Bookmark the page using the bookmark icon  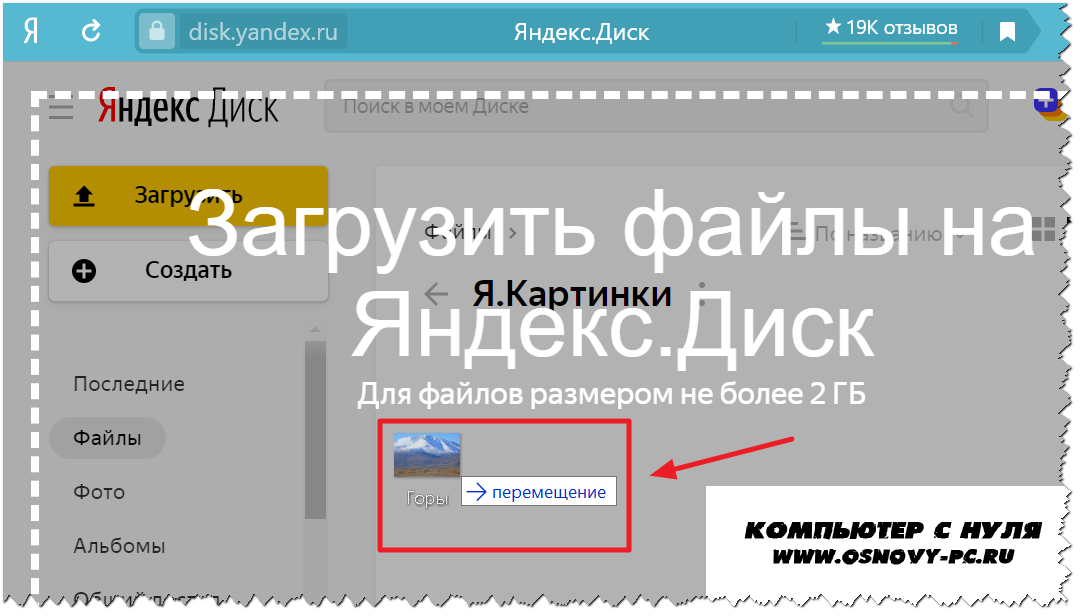1007,32
